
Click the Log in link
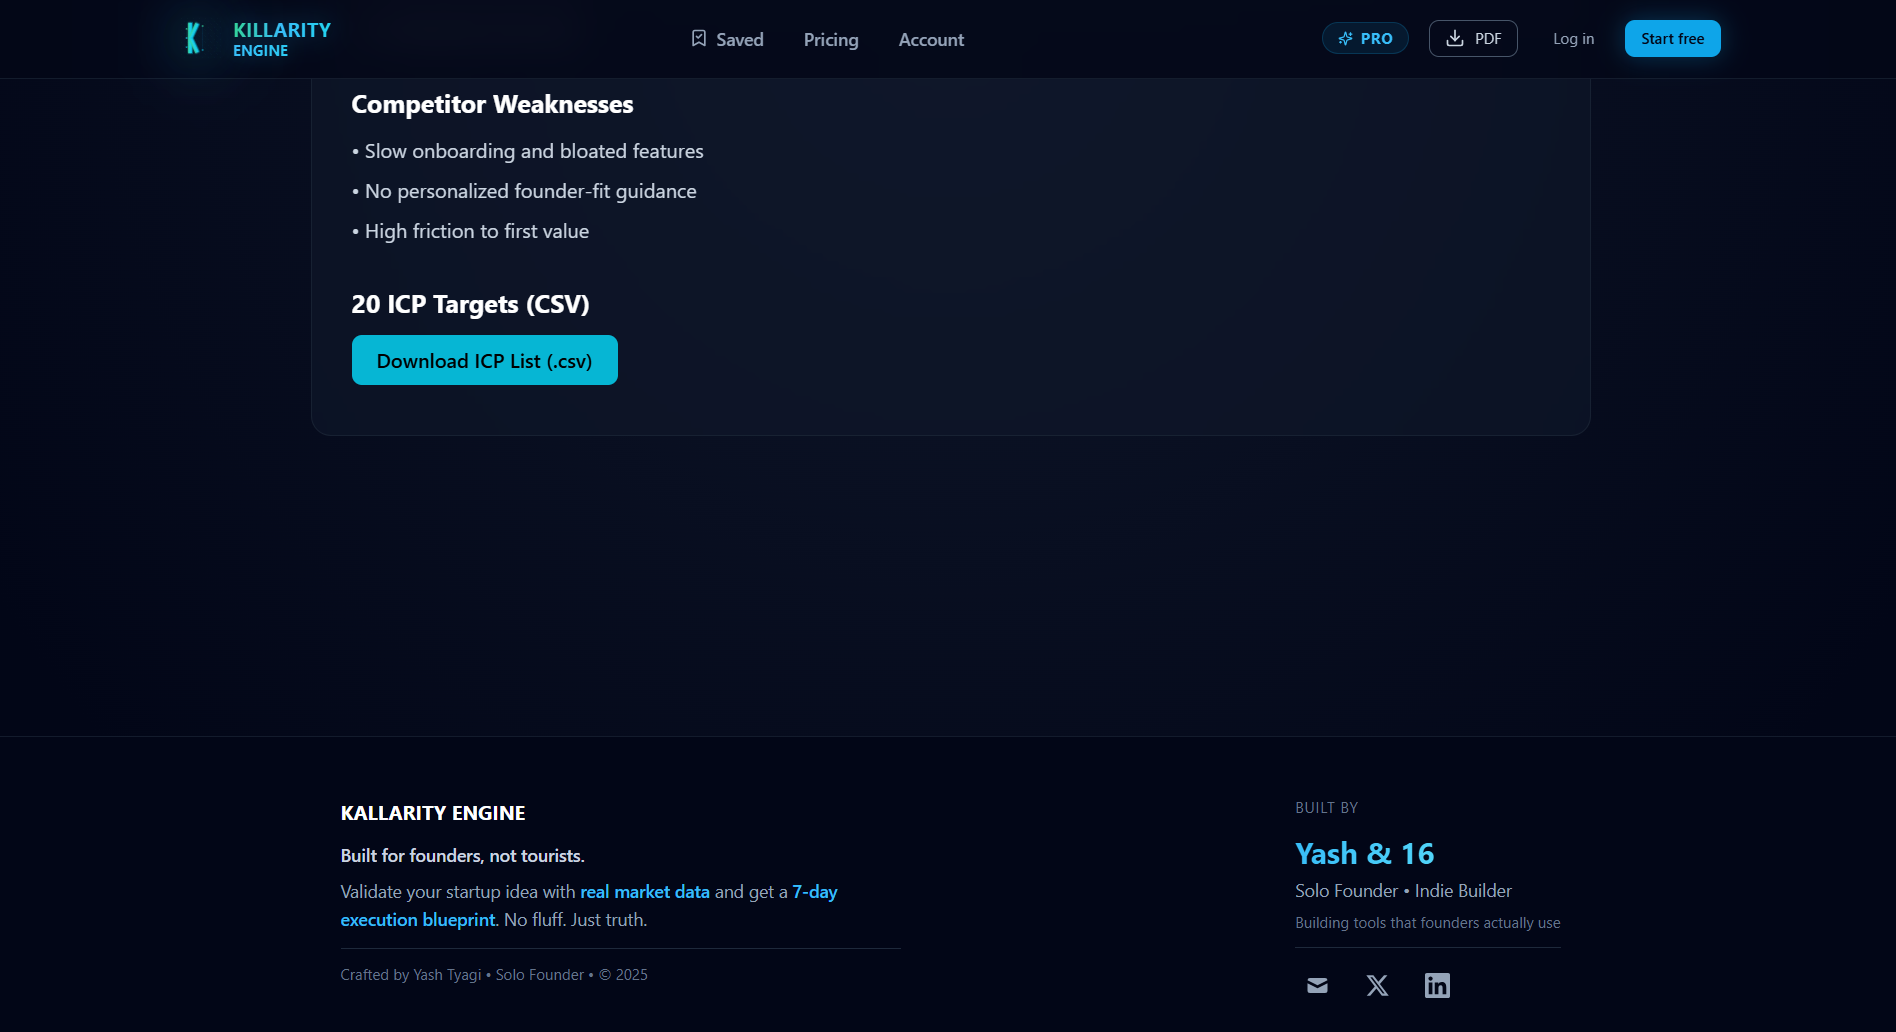coord(1573,38)
